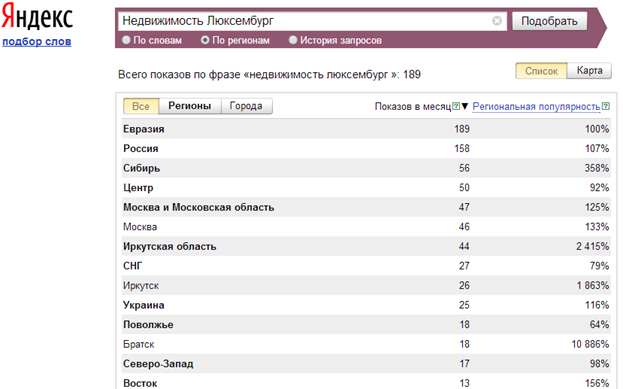Switch to the Города tab

(246, 106)
